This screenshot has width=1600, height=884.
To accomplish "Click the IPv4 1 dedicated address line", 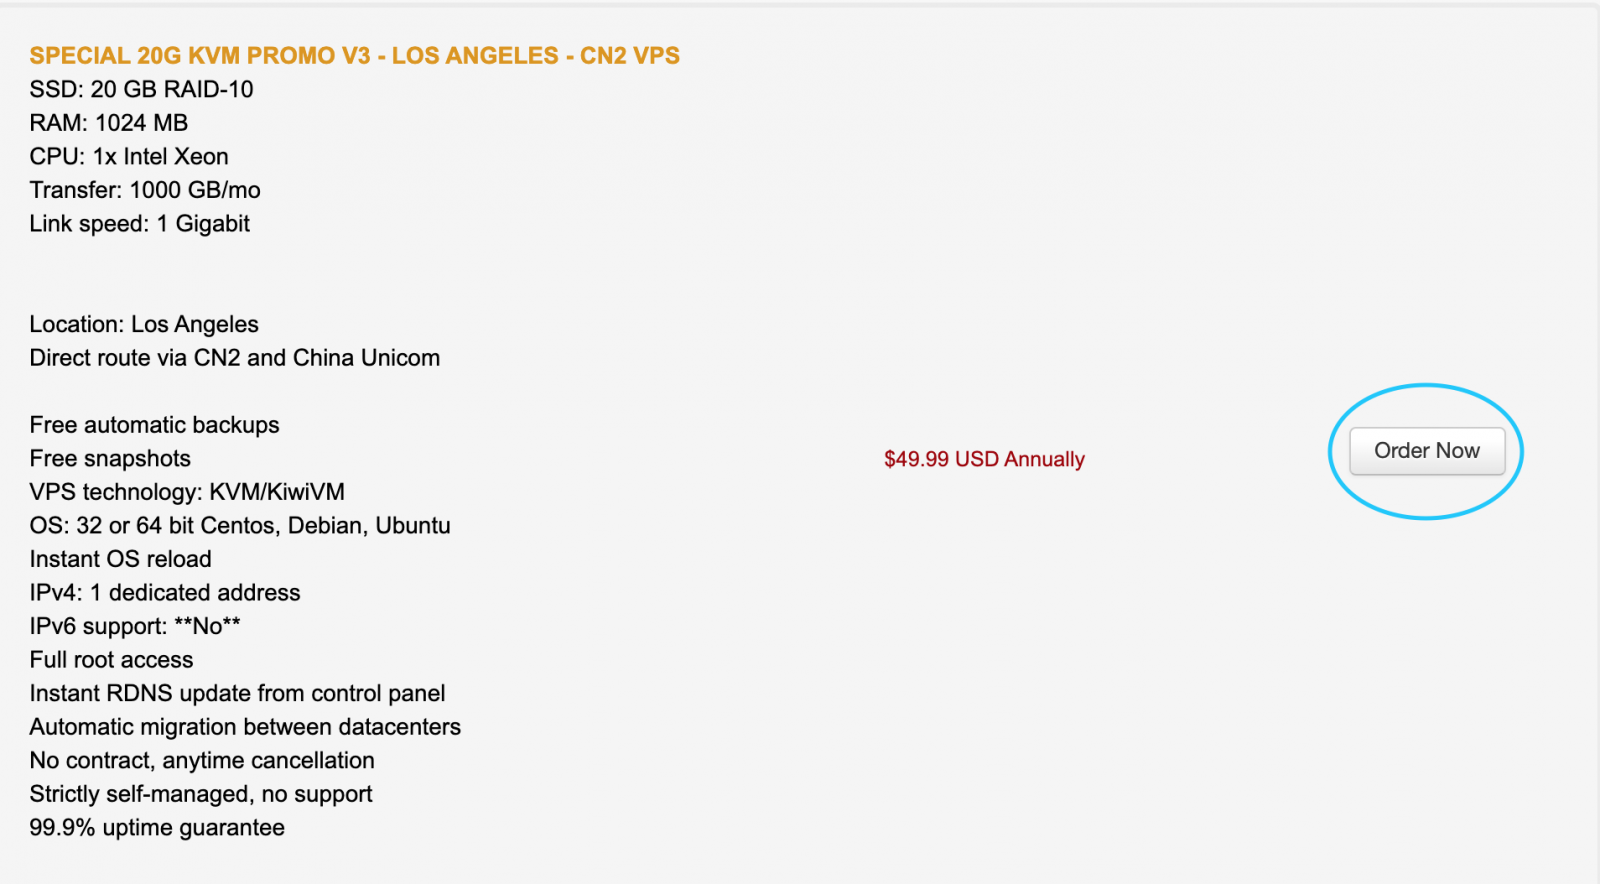I will tap(165, 593).
